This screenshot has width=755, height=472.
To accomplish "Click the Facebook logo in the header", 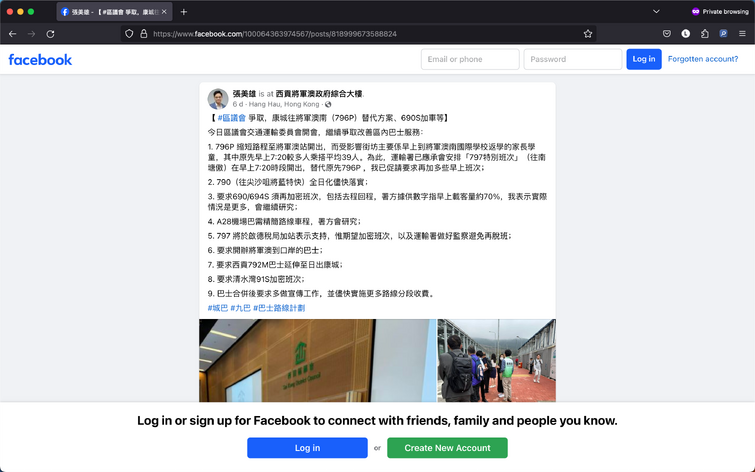I will point(40,60).
